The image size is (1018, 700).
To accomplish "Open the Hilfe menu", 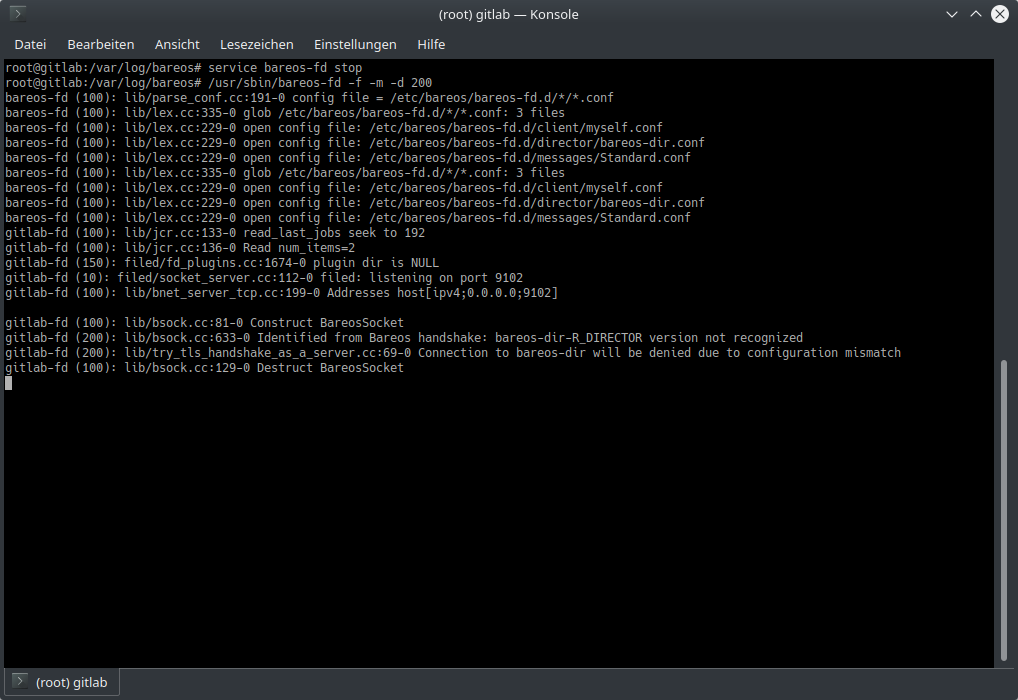I will tap(431, 44).
